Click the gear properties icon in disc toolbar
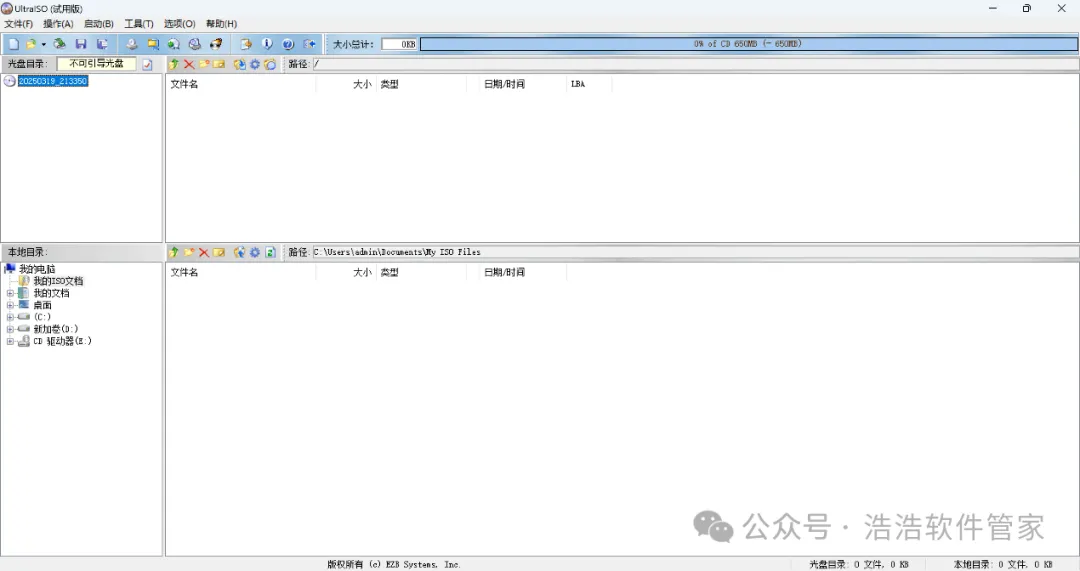 point(255,64)
